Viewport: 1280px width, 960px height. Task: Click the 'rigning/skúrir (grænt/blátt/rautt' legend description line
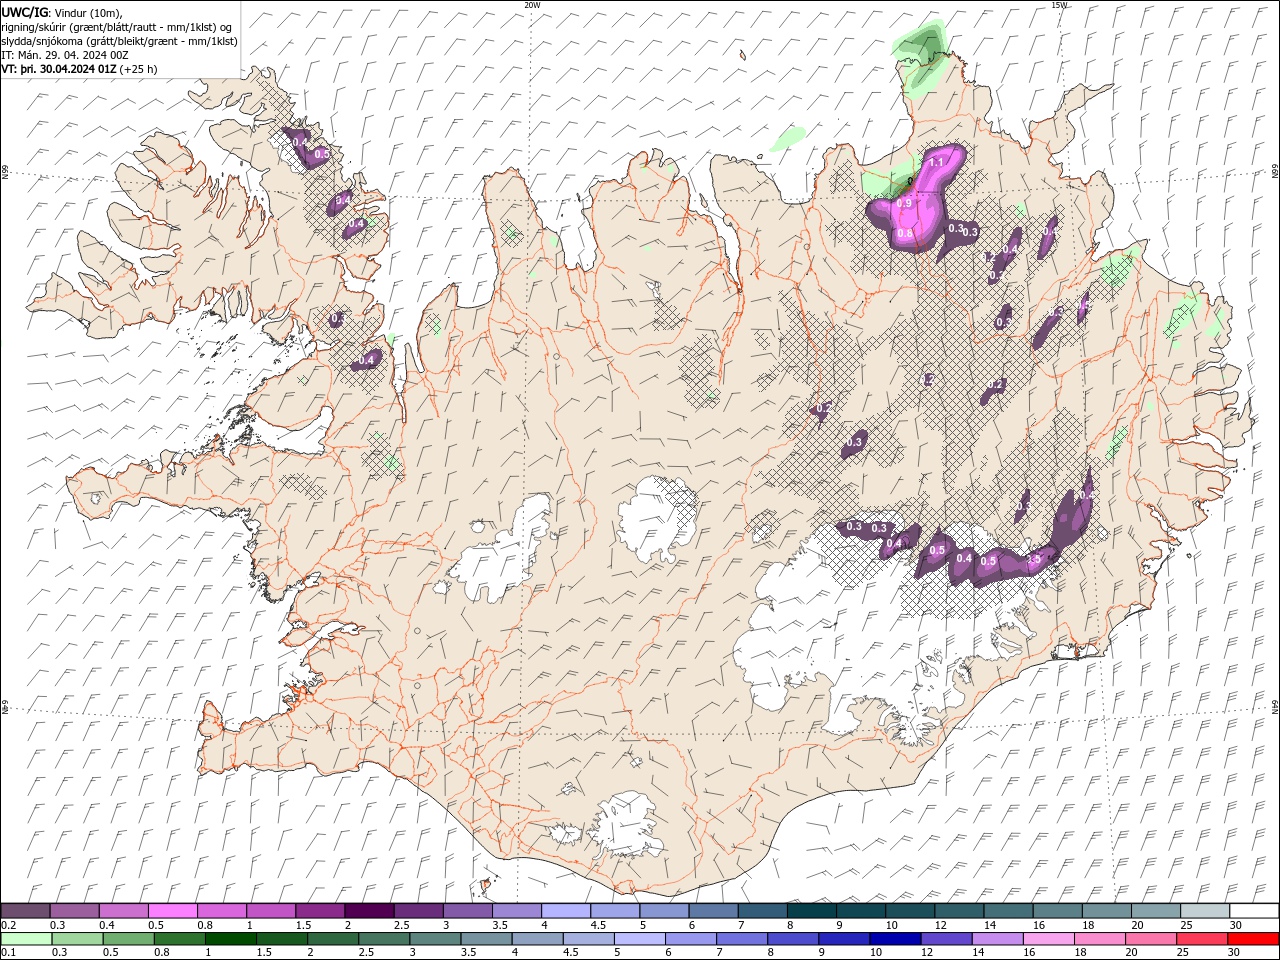point(117,27)
